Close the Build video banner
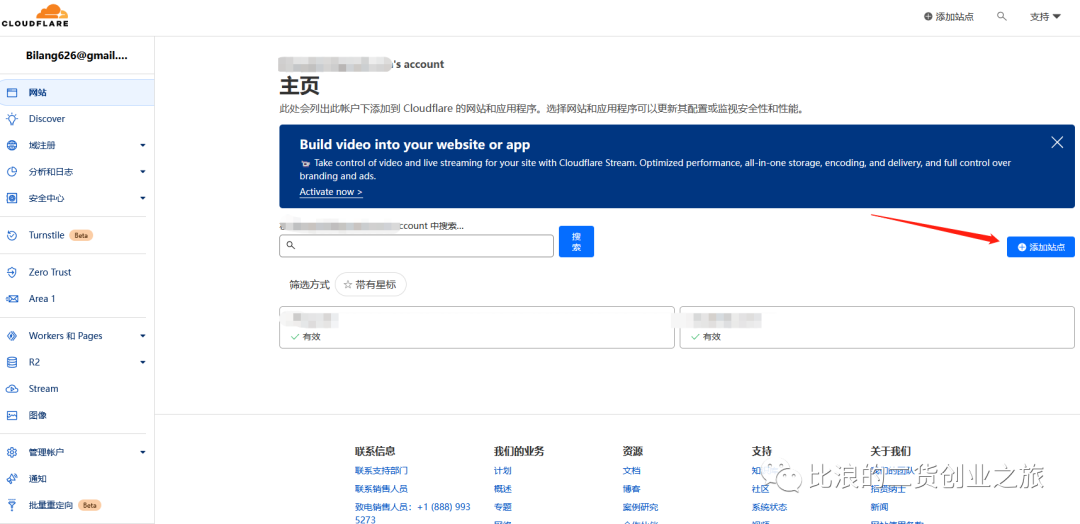 pyautogui.click(x=1057, y=143)
